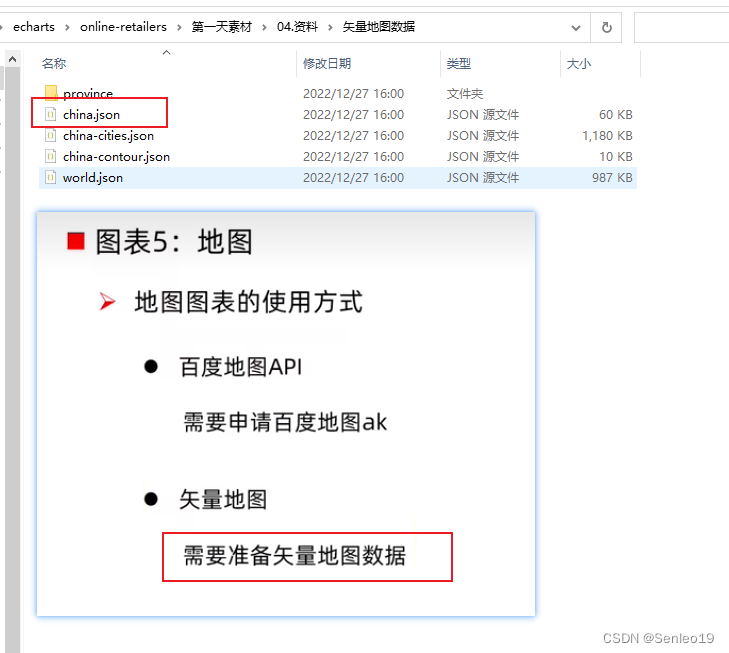
Task: Click the text 需要准备矢量地图数据
Action: click(295, 555)
